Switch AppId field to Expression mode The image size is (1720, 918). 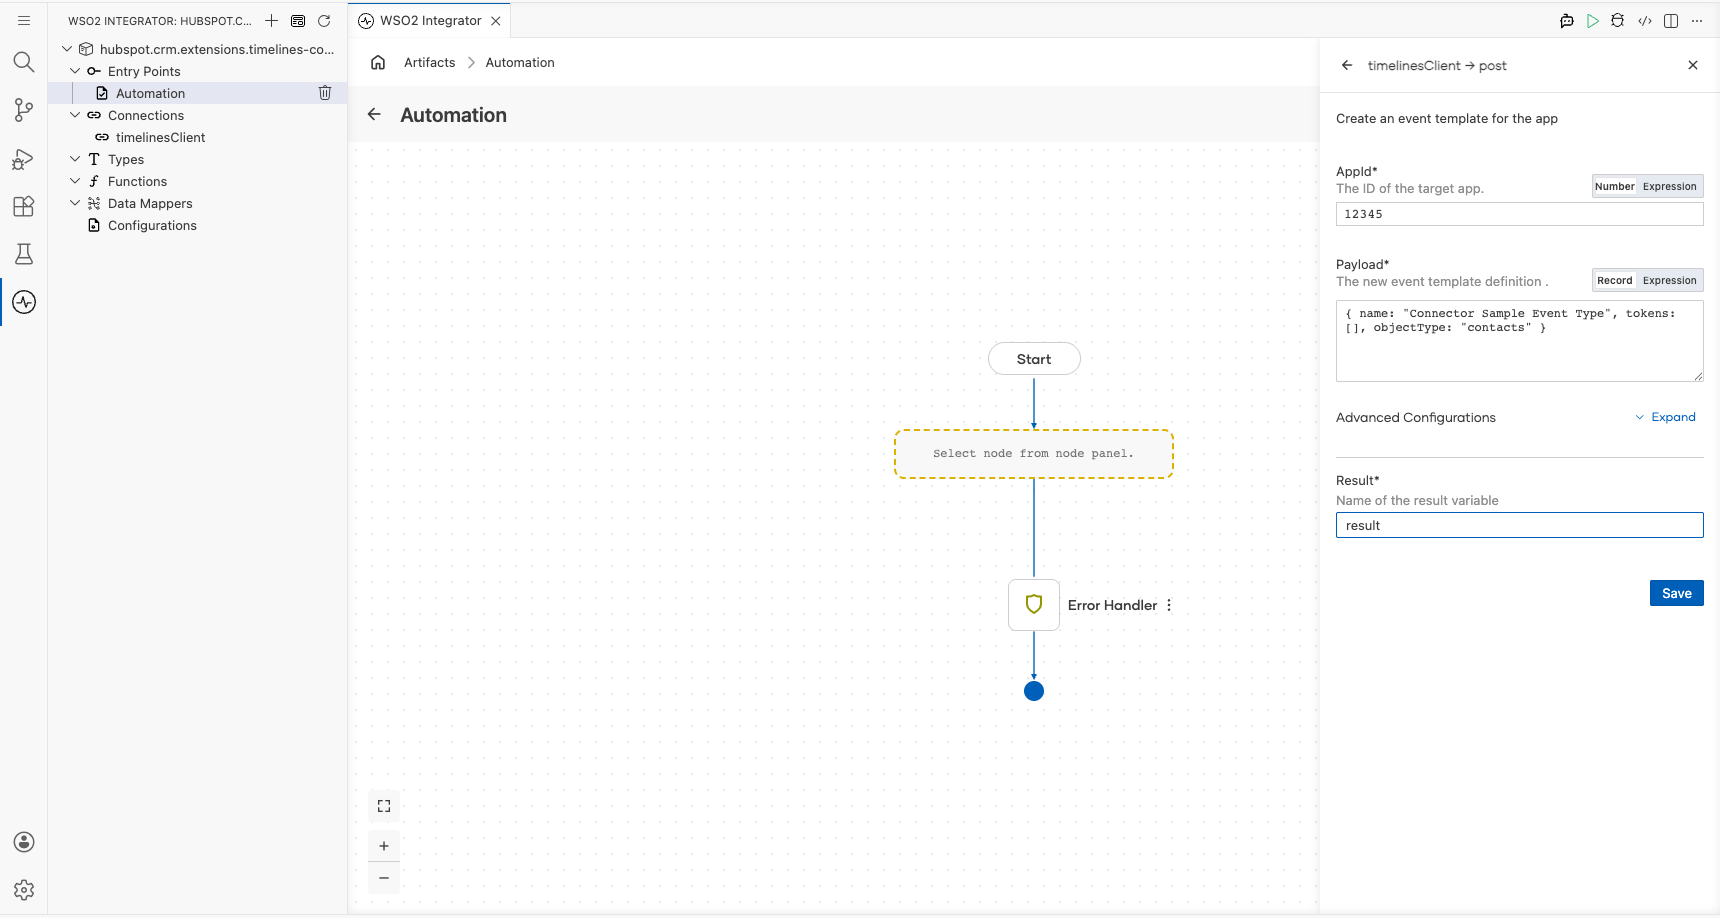1670,186
